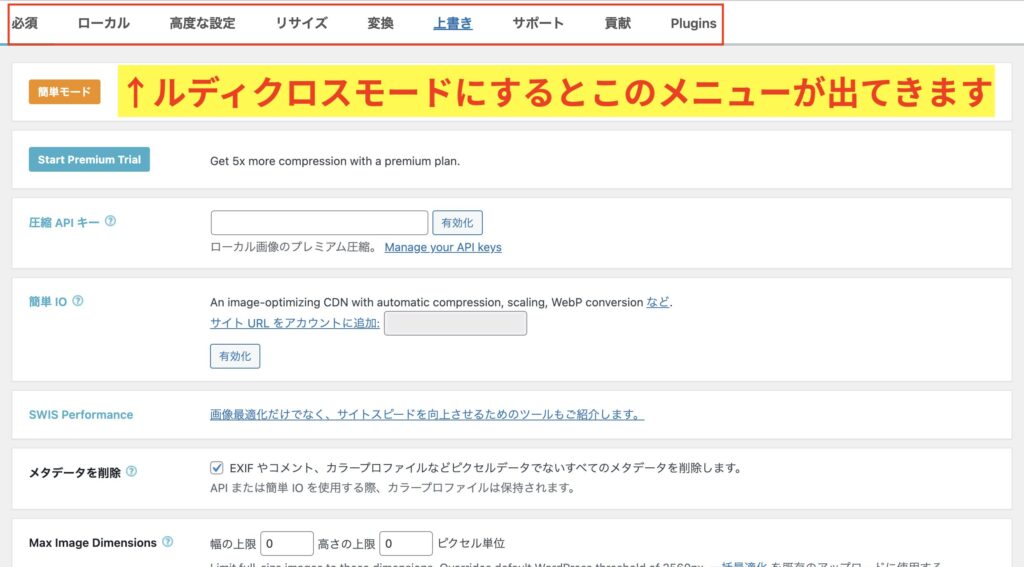Screen dimensions: 1024x567
Task: Click the サイト URL をアカウントに追加 link
Action: [294, 323]
